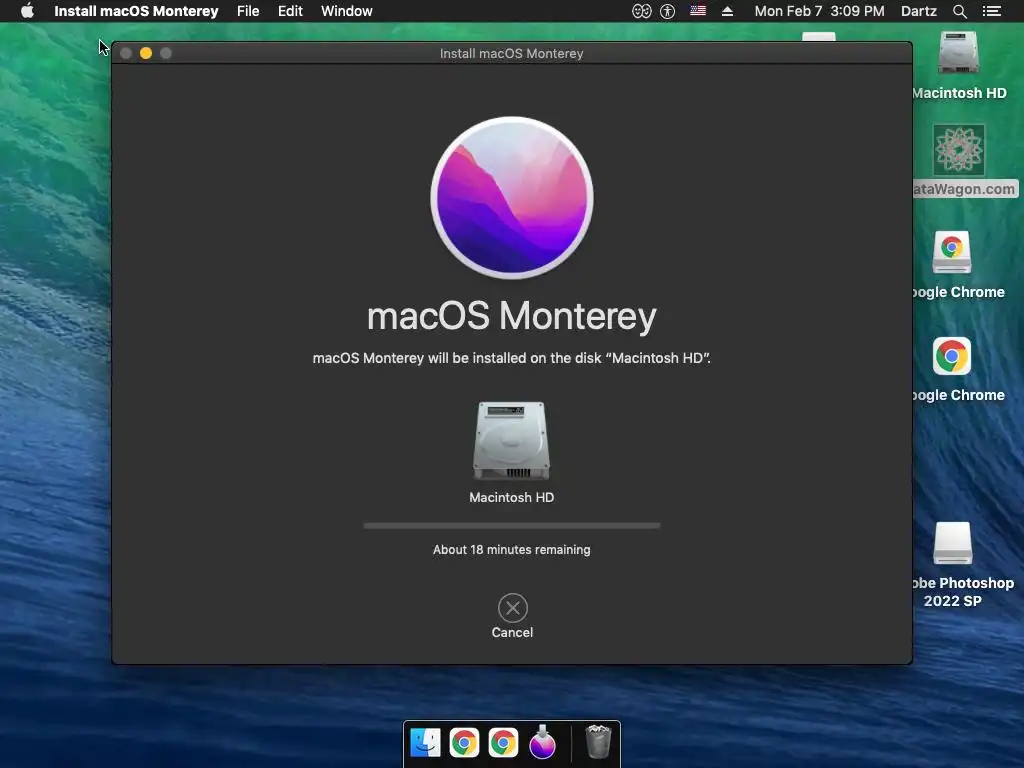Select Google Chrome disk image on desktop

[952, 251]
